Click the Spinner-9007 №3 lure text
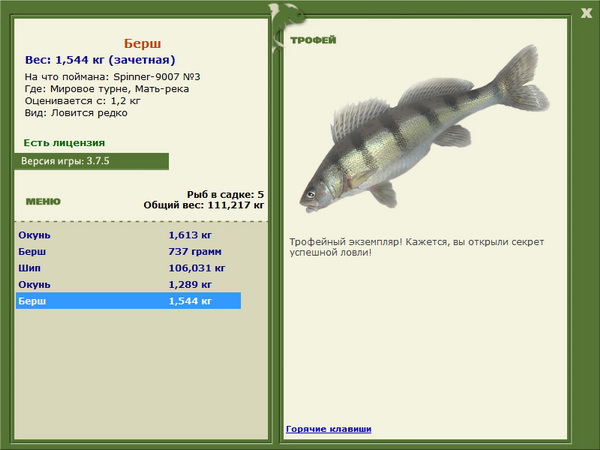600x450 pixels. click(157, 77)
